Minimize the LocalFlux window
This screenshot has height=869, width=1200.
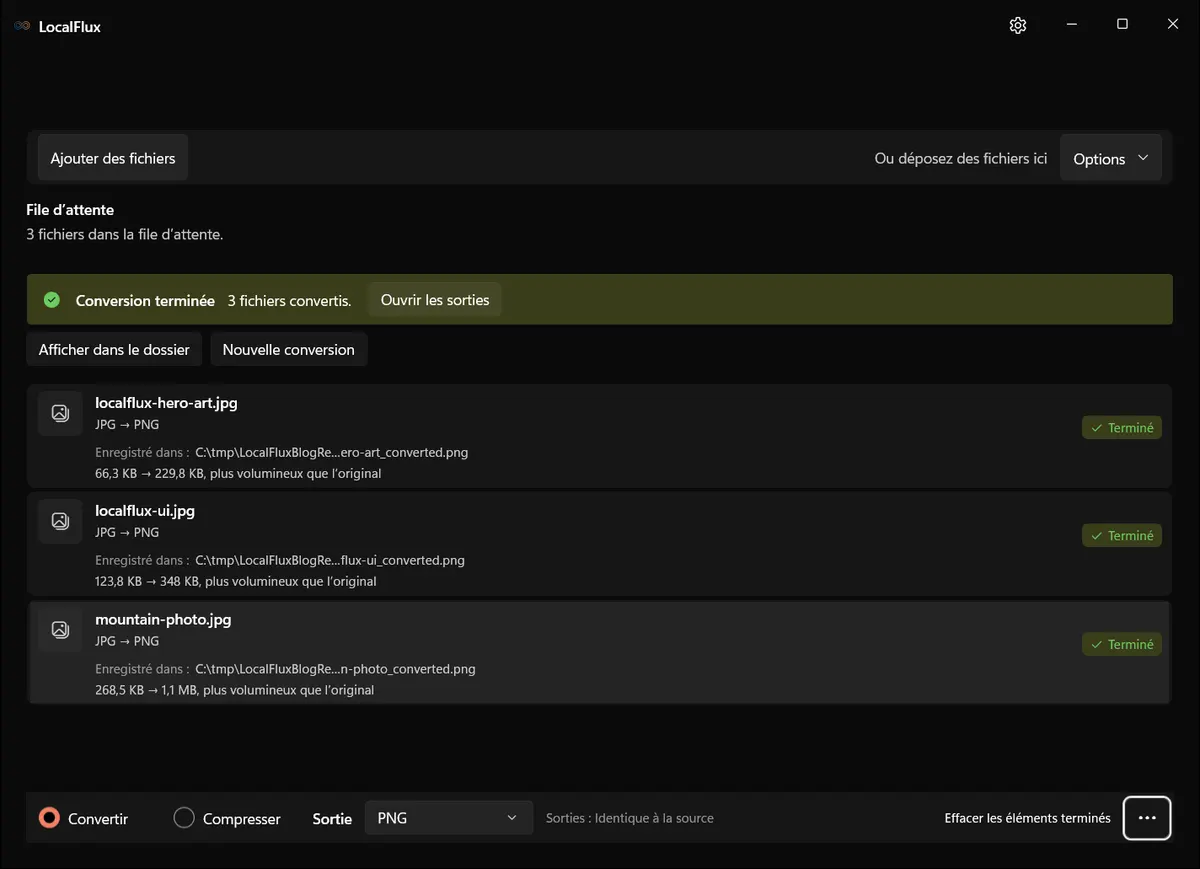coord(1071,25)
